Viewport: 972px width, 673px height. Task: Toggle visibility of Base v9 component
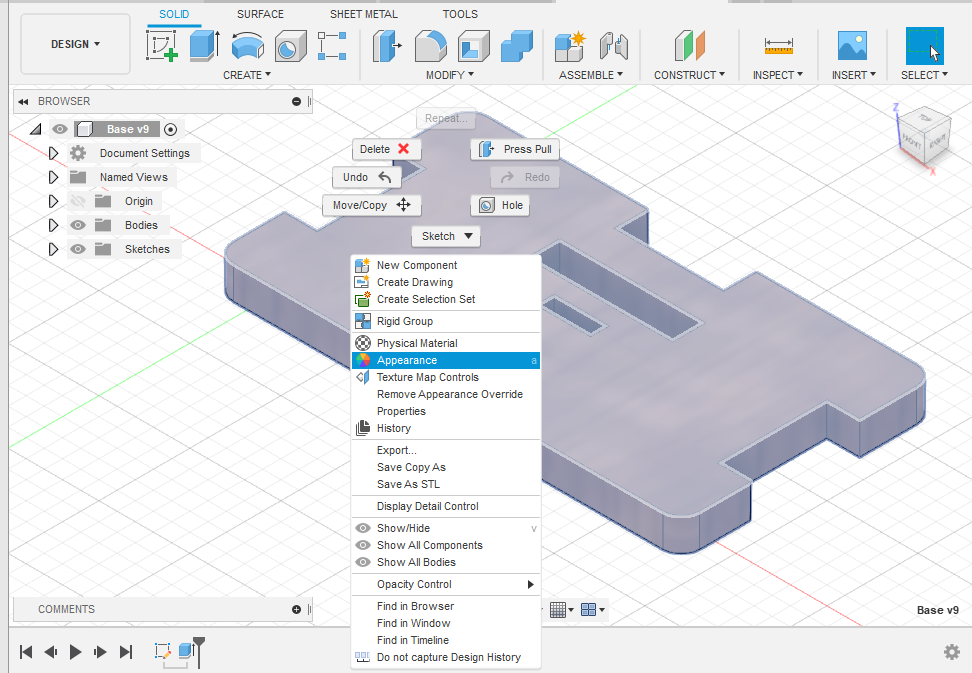(60, 129)
